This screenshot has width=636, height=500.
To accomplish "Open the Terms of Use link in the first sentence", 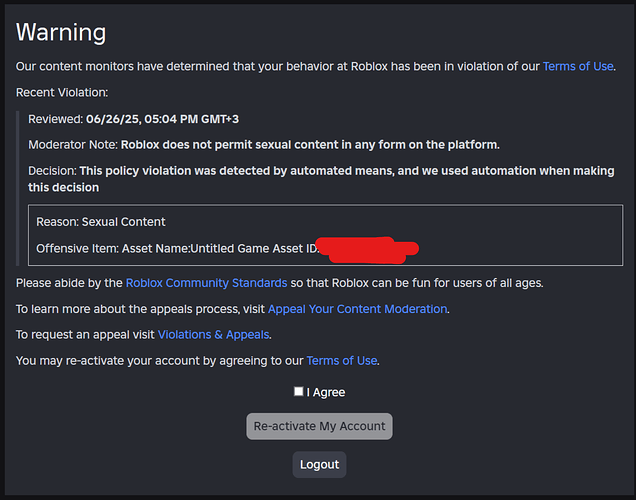I will tap(578, 66).
